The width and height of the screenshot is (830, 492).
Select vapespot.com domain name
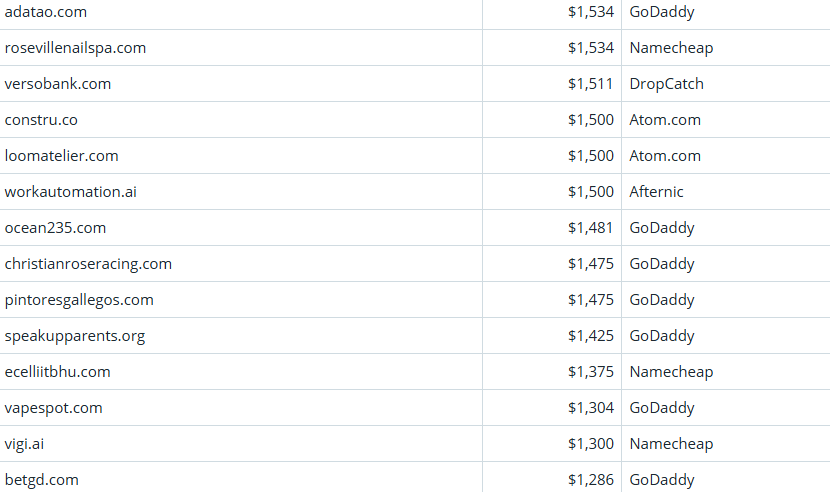(x=53, y=408)
